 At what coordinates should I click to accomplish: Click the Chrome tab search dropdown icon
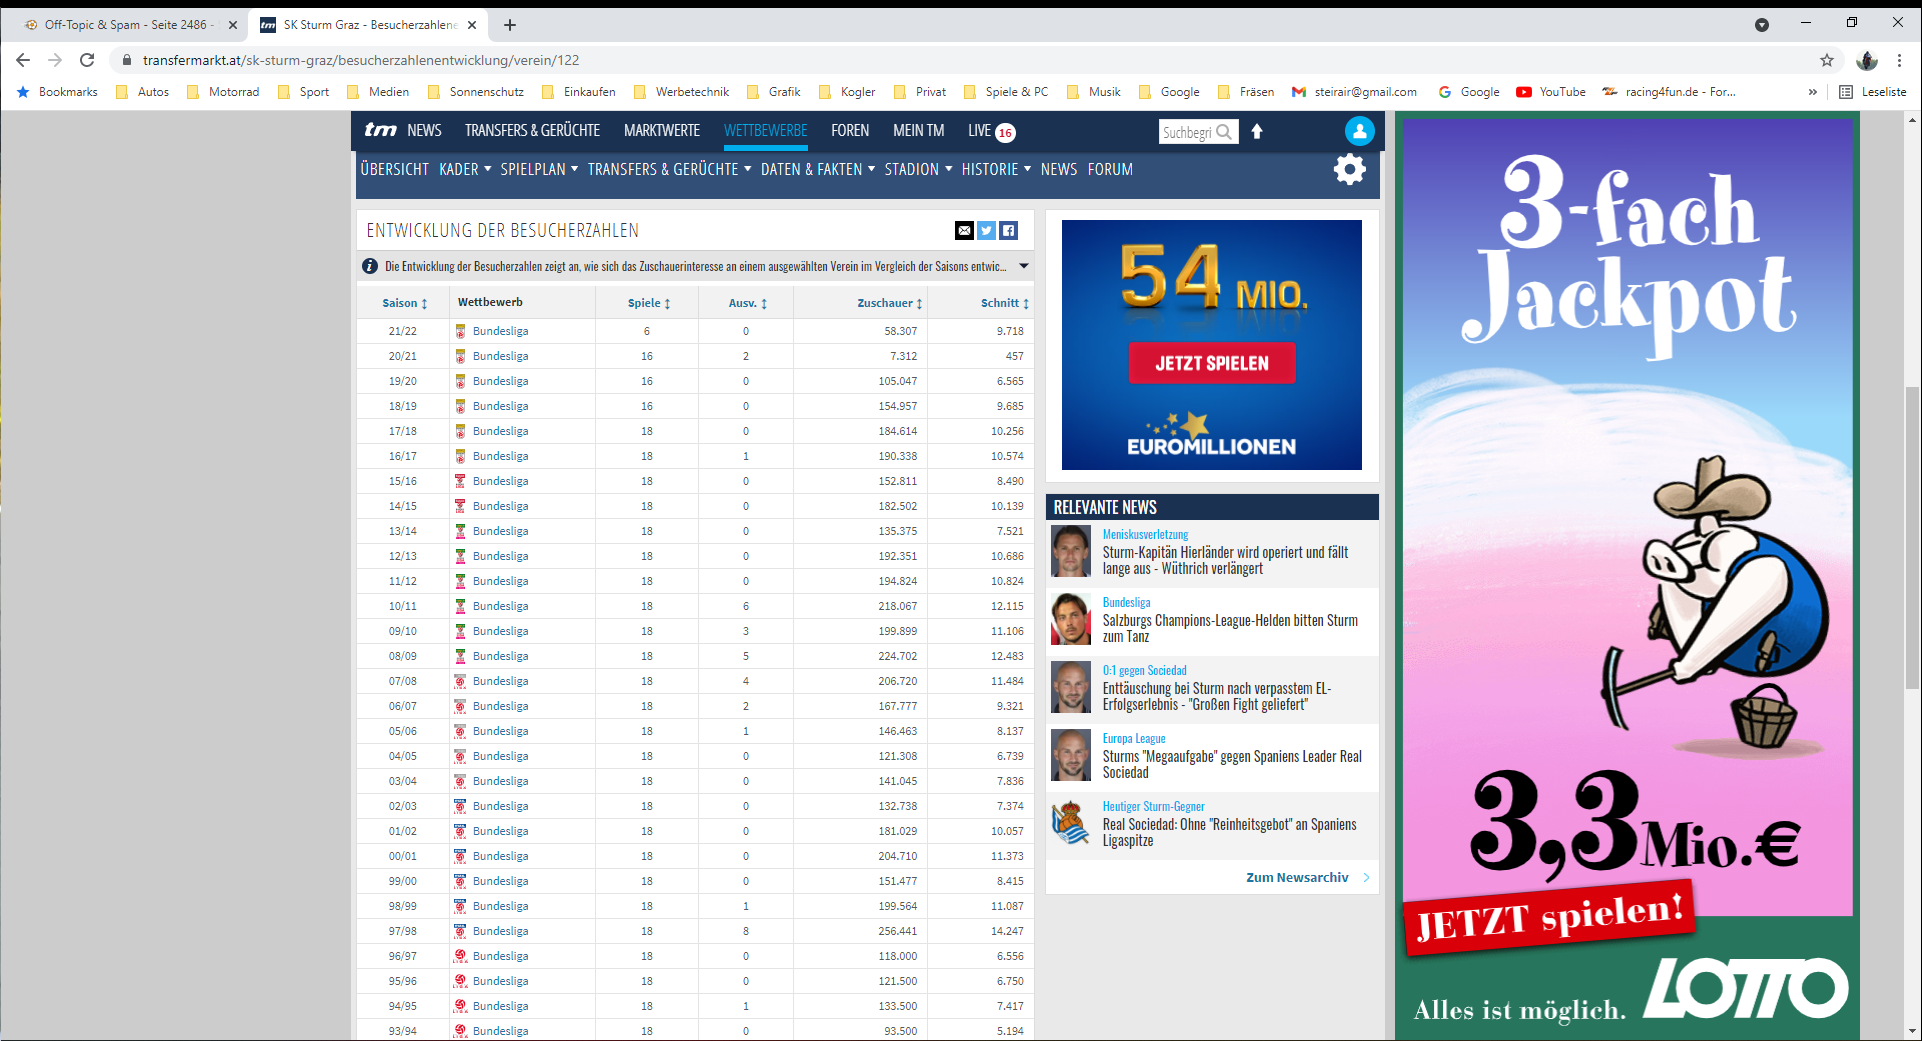tap(1762, 25)
